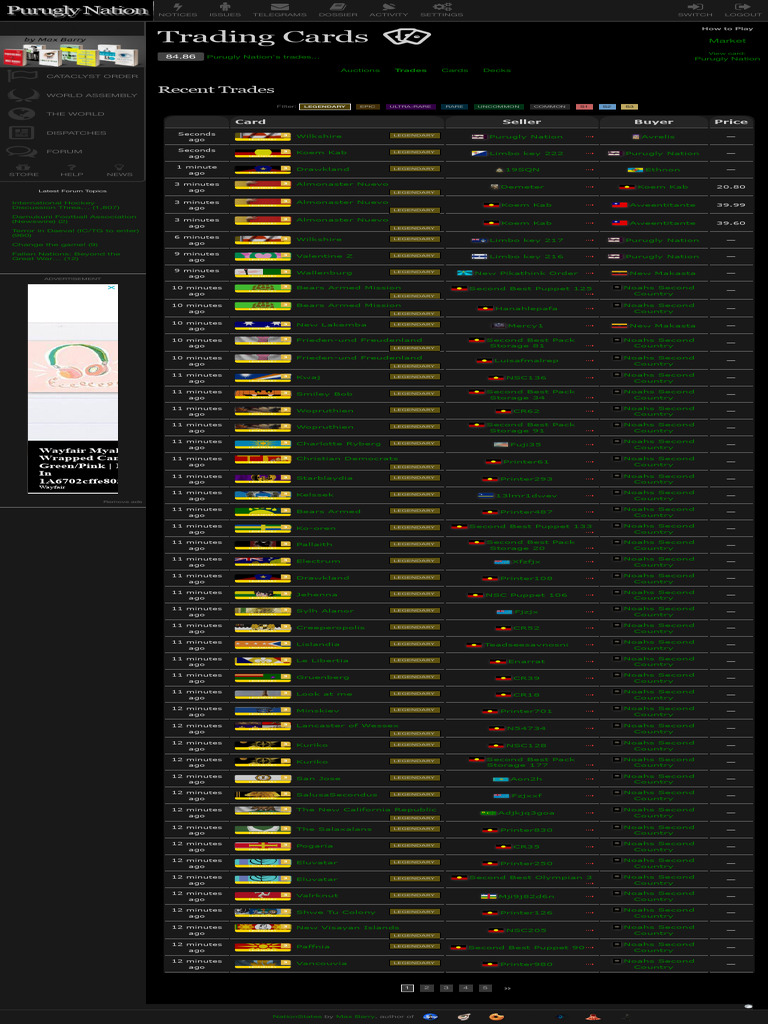This screenshot has width=768, height=1024.
Task: Open Purugly Nation's trades link
Action: coord(263,57)
